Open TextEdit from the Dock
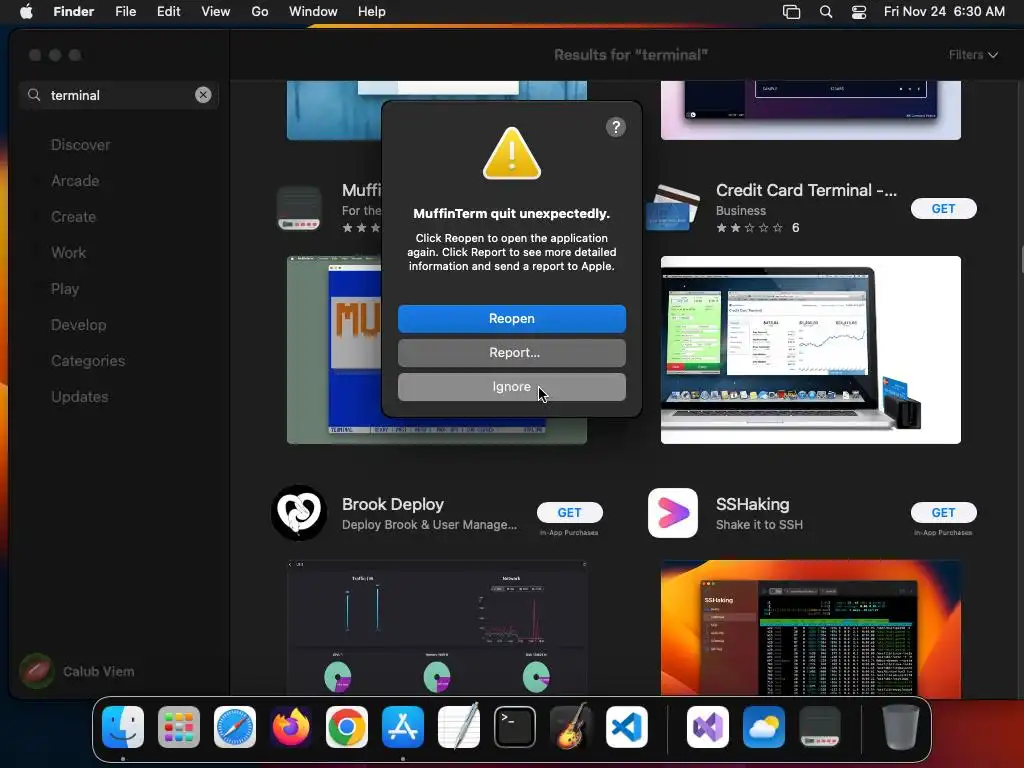This screenshot has width=1024, height=768. (x=458, y=727)
